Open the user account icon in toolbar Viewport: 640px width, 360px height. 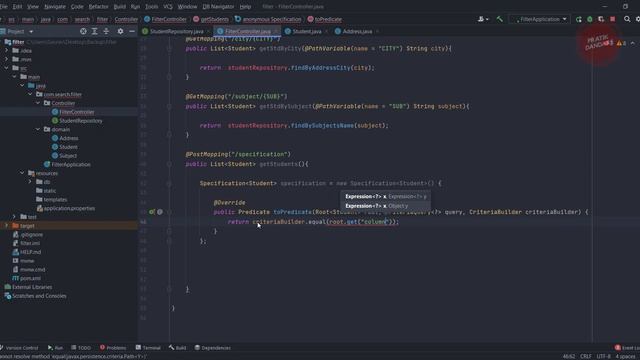[483, 19]
